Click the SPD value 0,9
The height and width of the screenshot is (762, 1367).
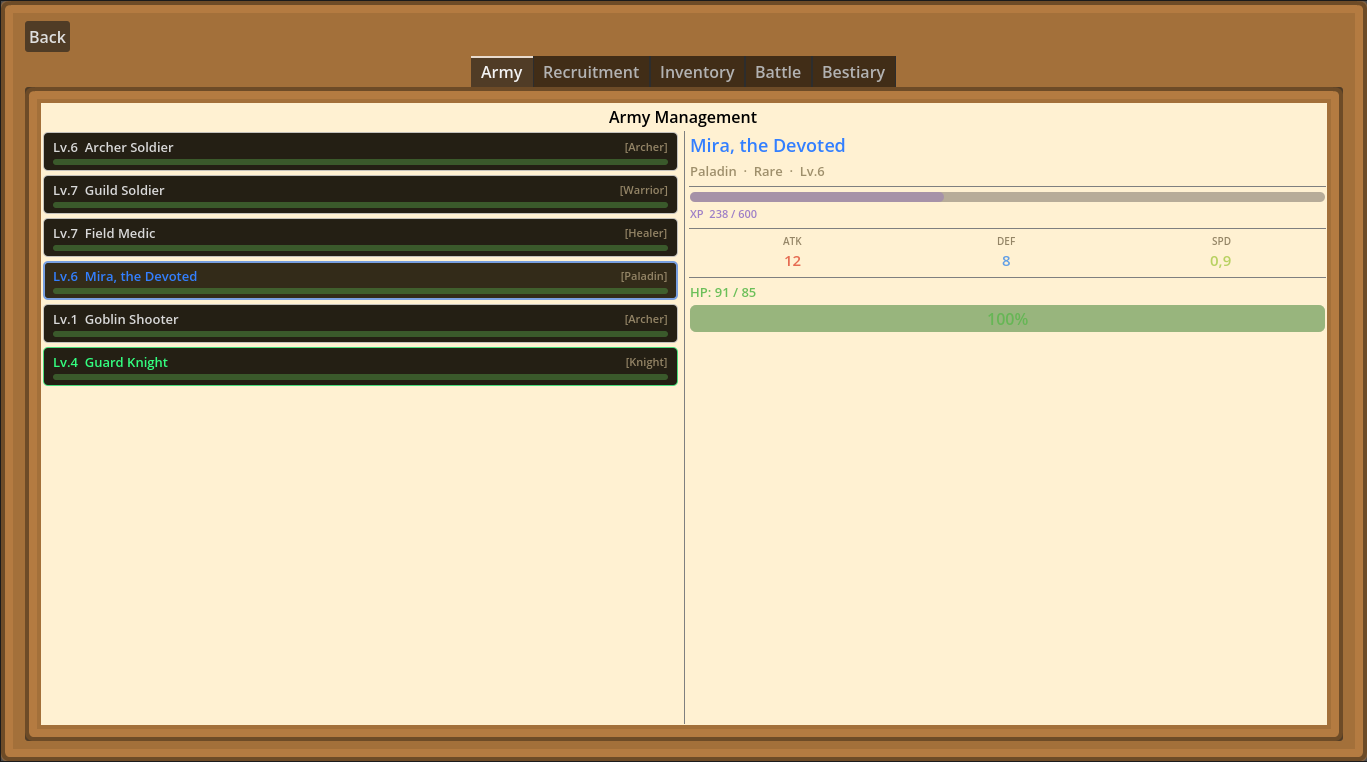pyautogui.click(x=1221, y=261)
